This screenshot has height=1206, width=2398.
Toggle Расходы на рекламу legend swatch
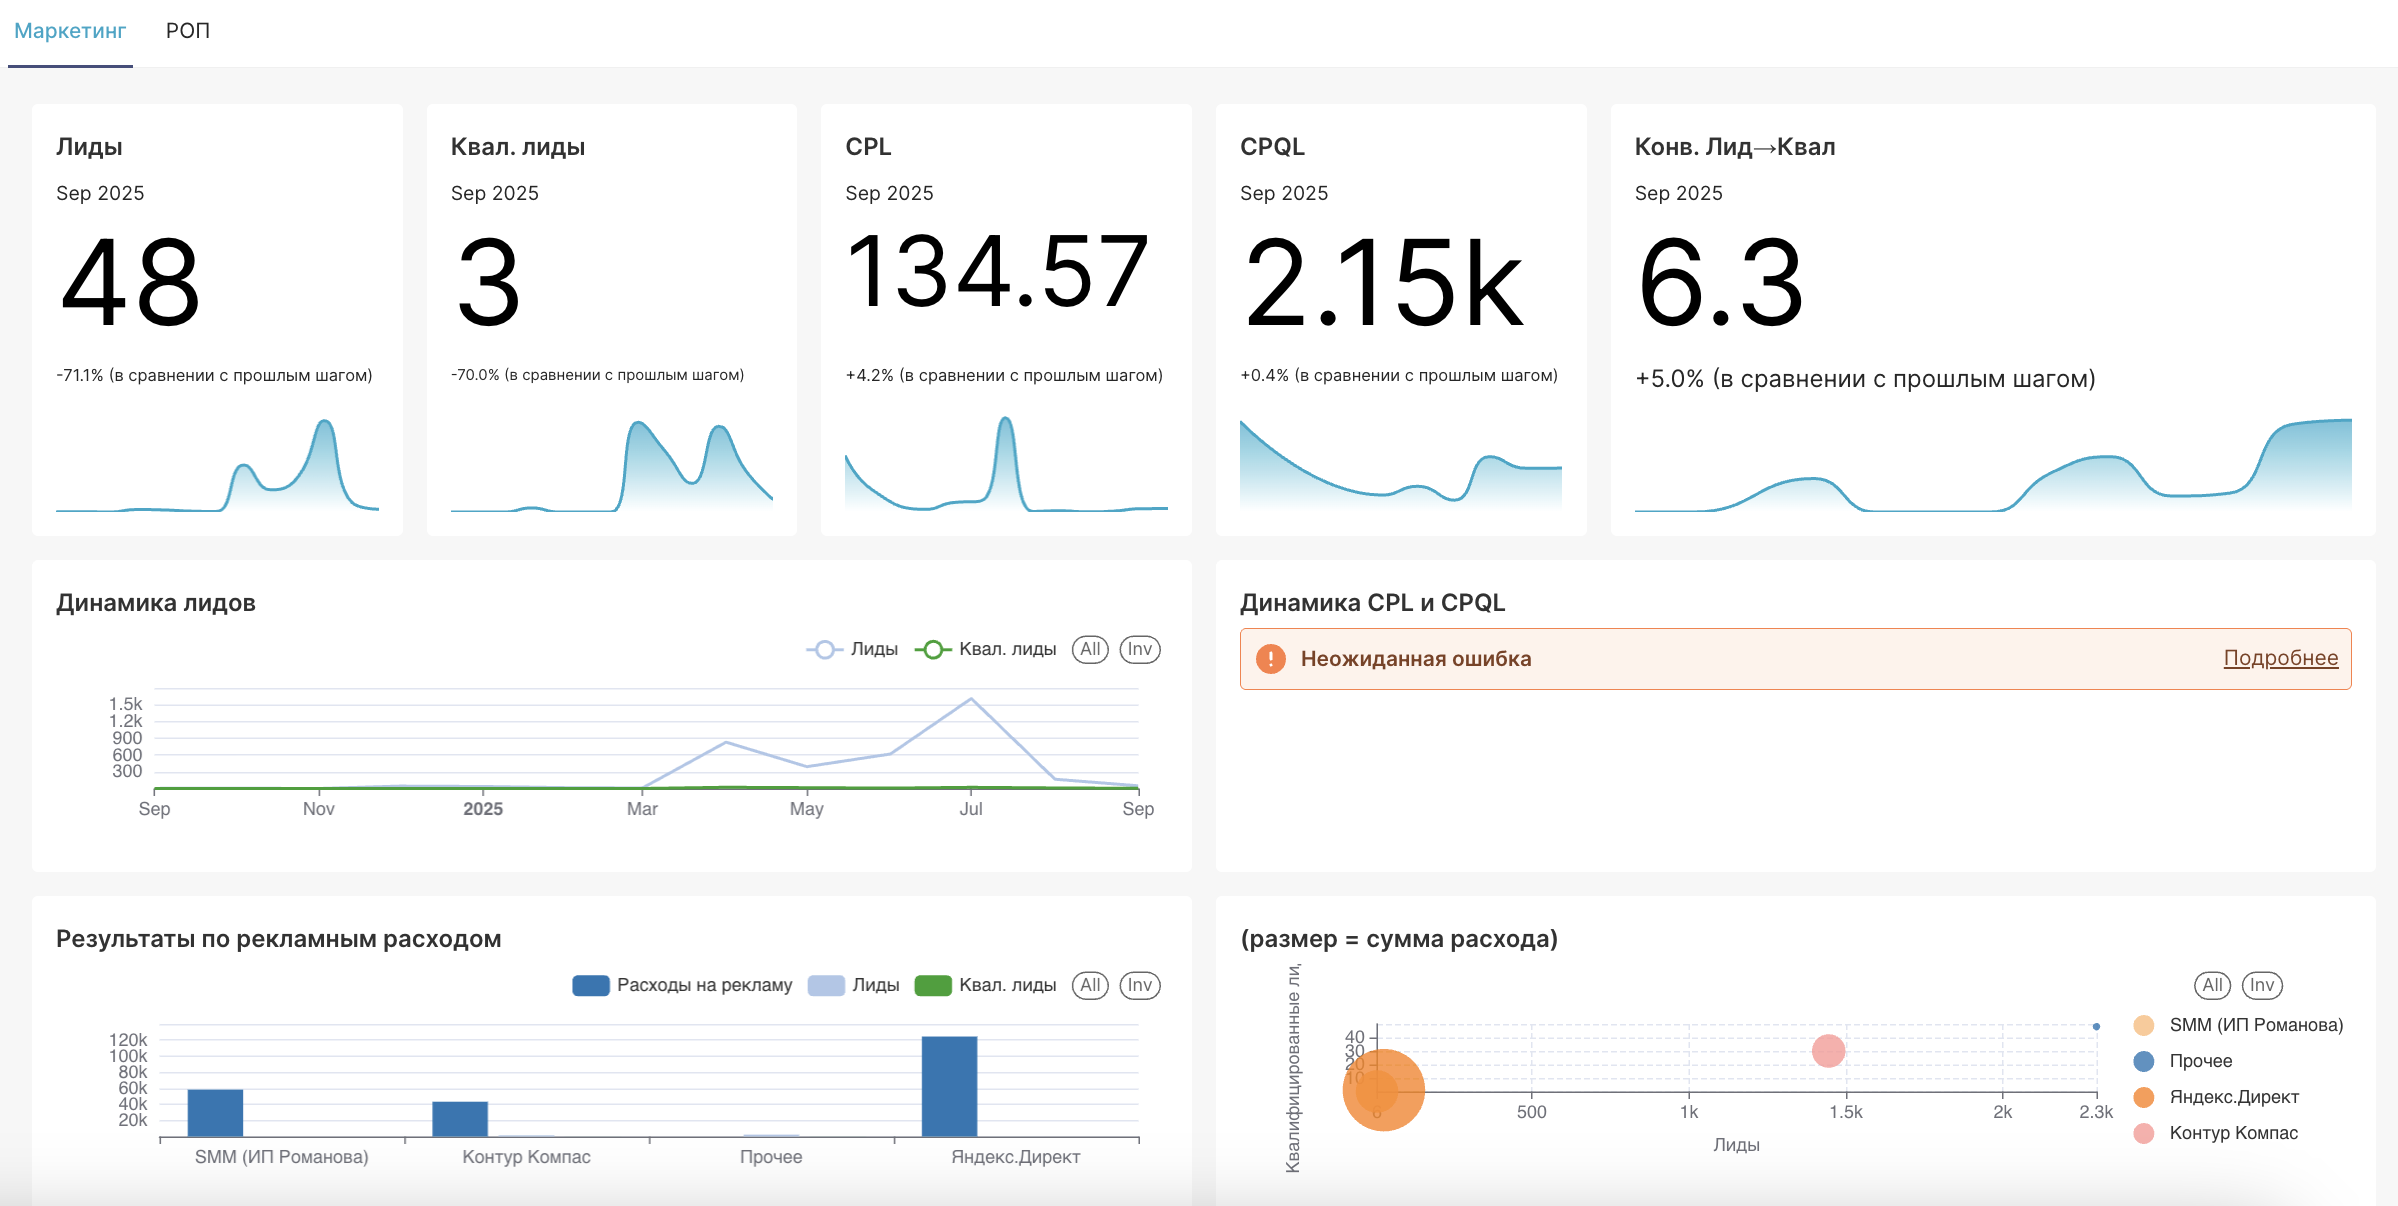pos(591,985)
